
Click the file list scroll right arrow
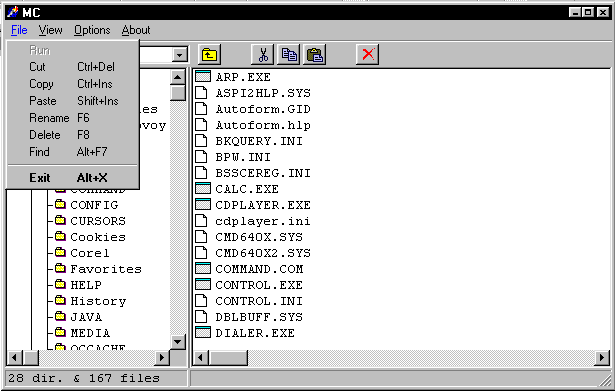pyautogui.click(x=602, y=358)
